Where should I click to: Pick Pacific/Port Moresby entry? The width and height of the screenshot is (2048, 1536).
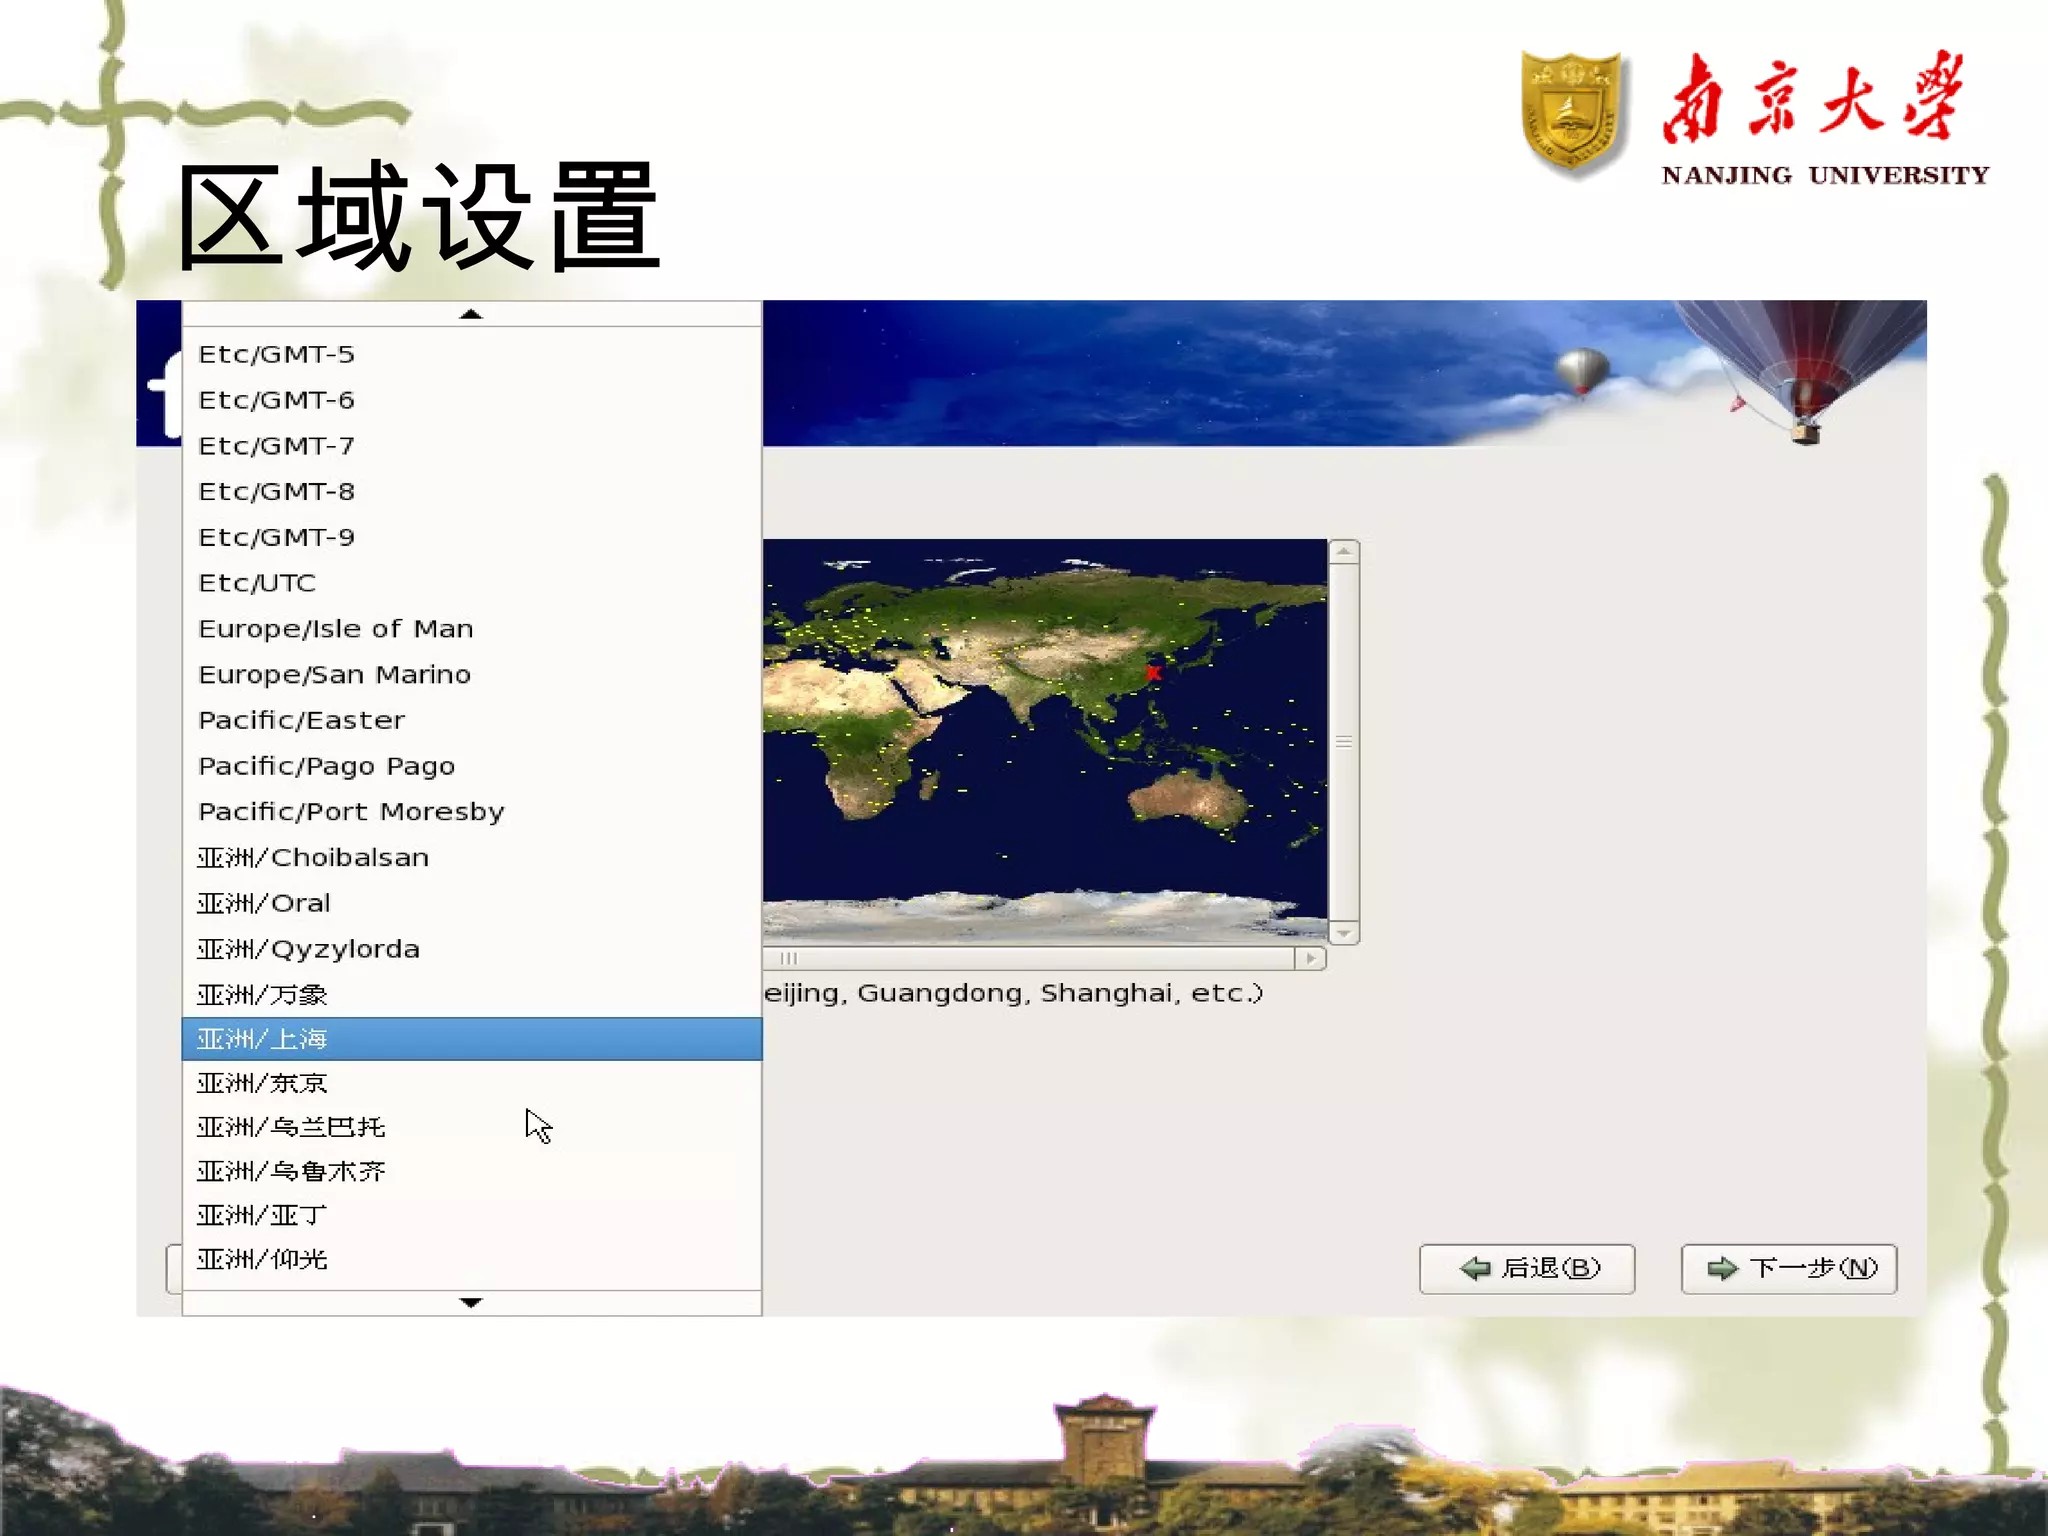point(471,812)
